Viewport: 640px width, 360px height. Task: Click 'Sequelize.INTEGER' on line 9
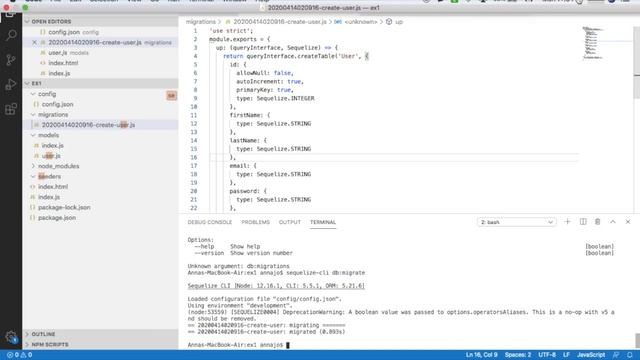point(285,98)
